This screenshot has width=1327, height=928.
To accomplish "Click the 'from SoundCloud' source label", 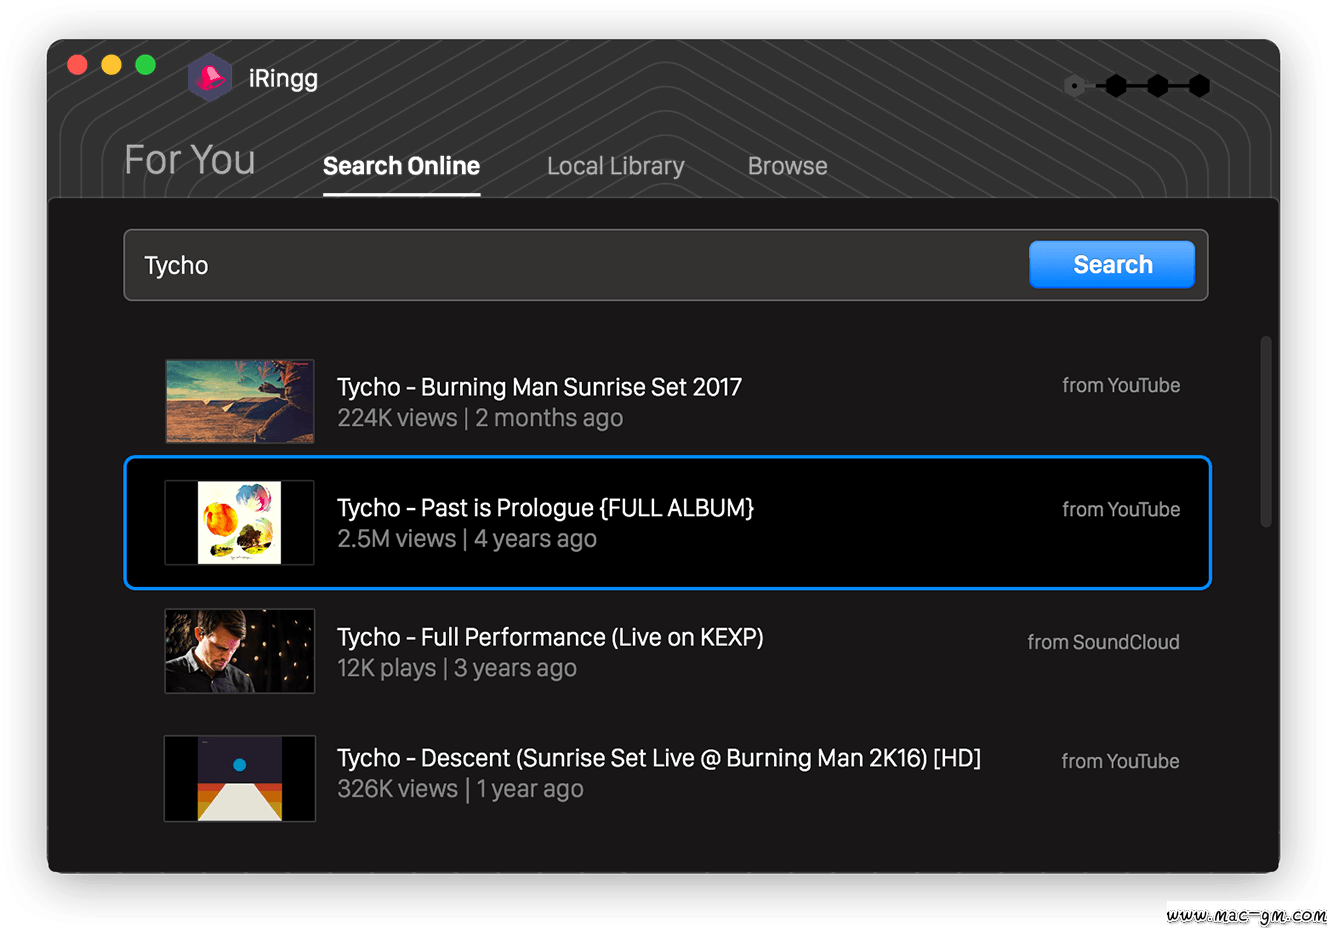I will pyautogui.click(x=1103, y=642).
